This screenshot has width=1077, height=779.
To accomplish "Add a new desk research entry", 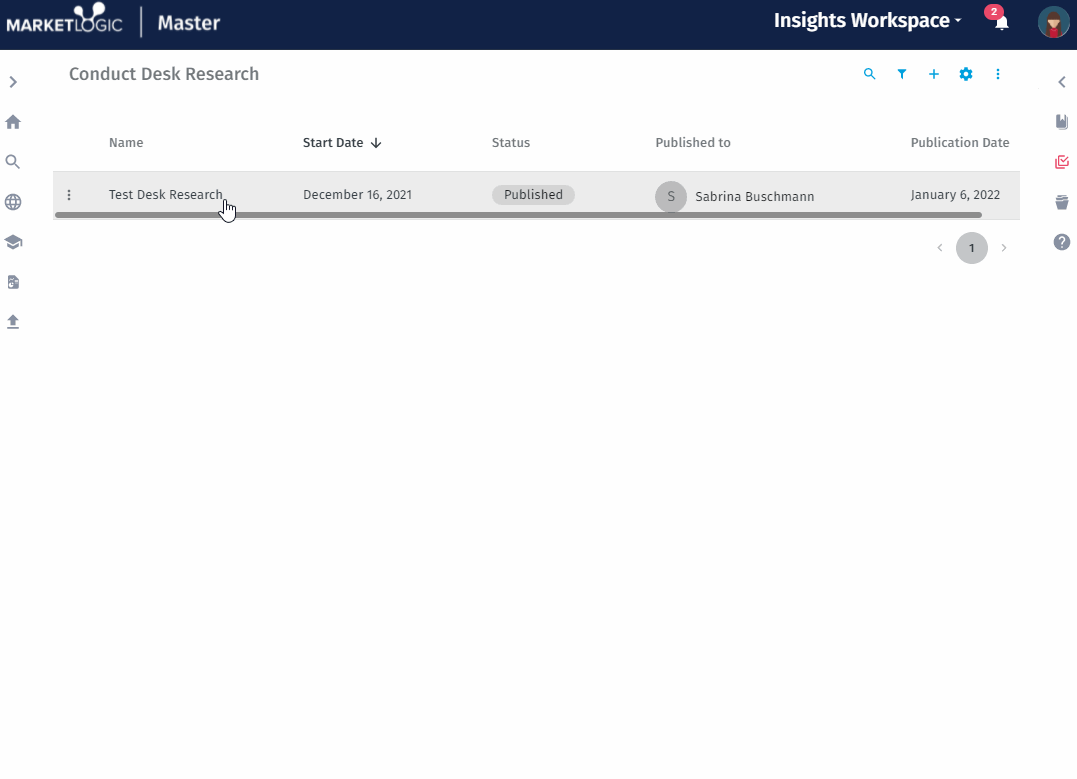I will (x=933, y=74).
